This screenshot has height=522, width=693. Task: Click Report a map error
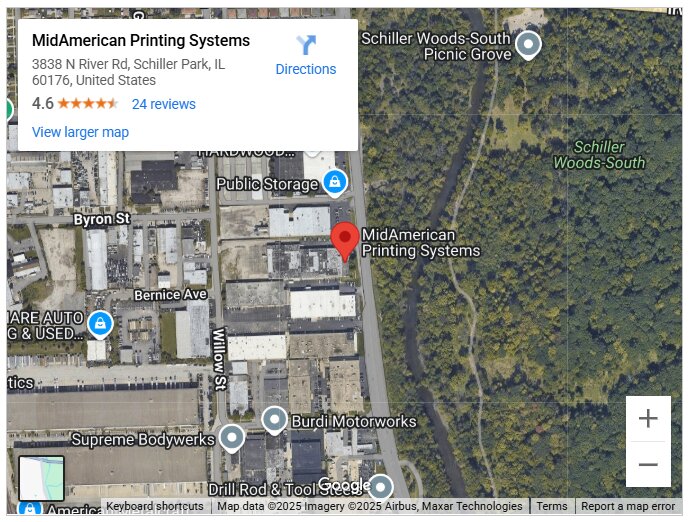[628, 506]
